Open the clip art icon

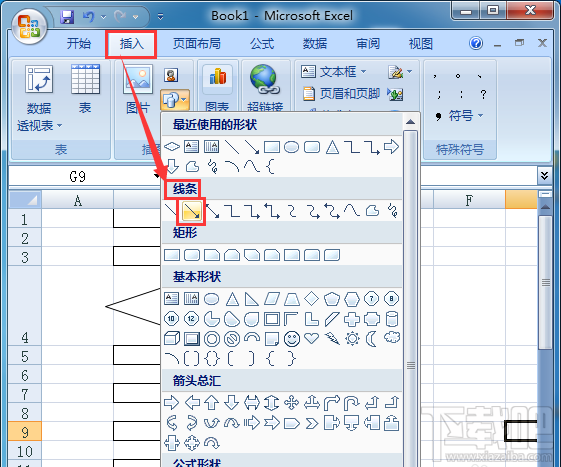(x=171, y=75)
